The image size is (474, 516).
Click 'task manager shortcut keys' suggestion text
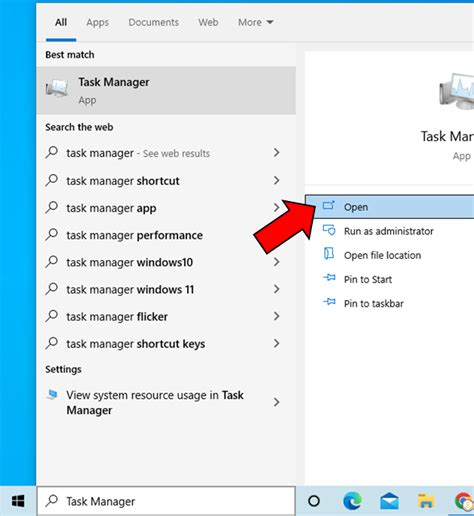point(135,344)
